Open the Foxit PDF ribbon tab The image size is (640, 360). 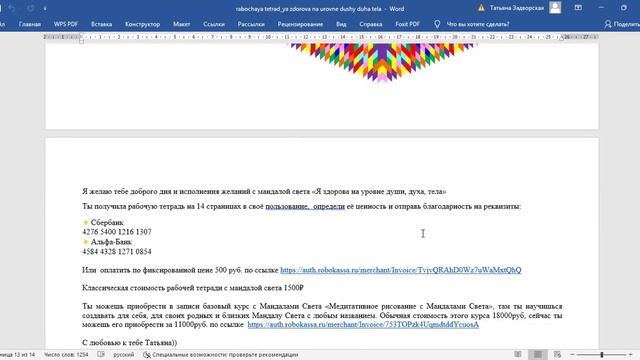point(407,24)
